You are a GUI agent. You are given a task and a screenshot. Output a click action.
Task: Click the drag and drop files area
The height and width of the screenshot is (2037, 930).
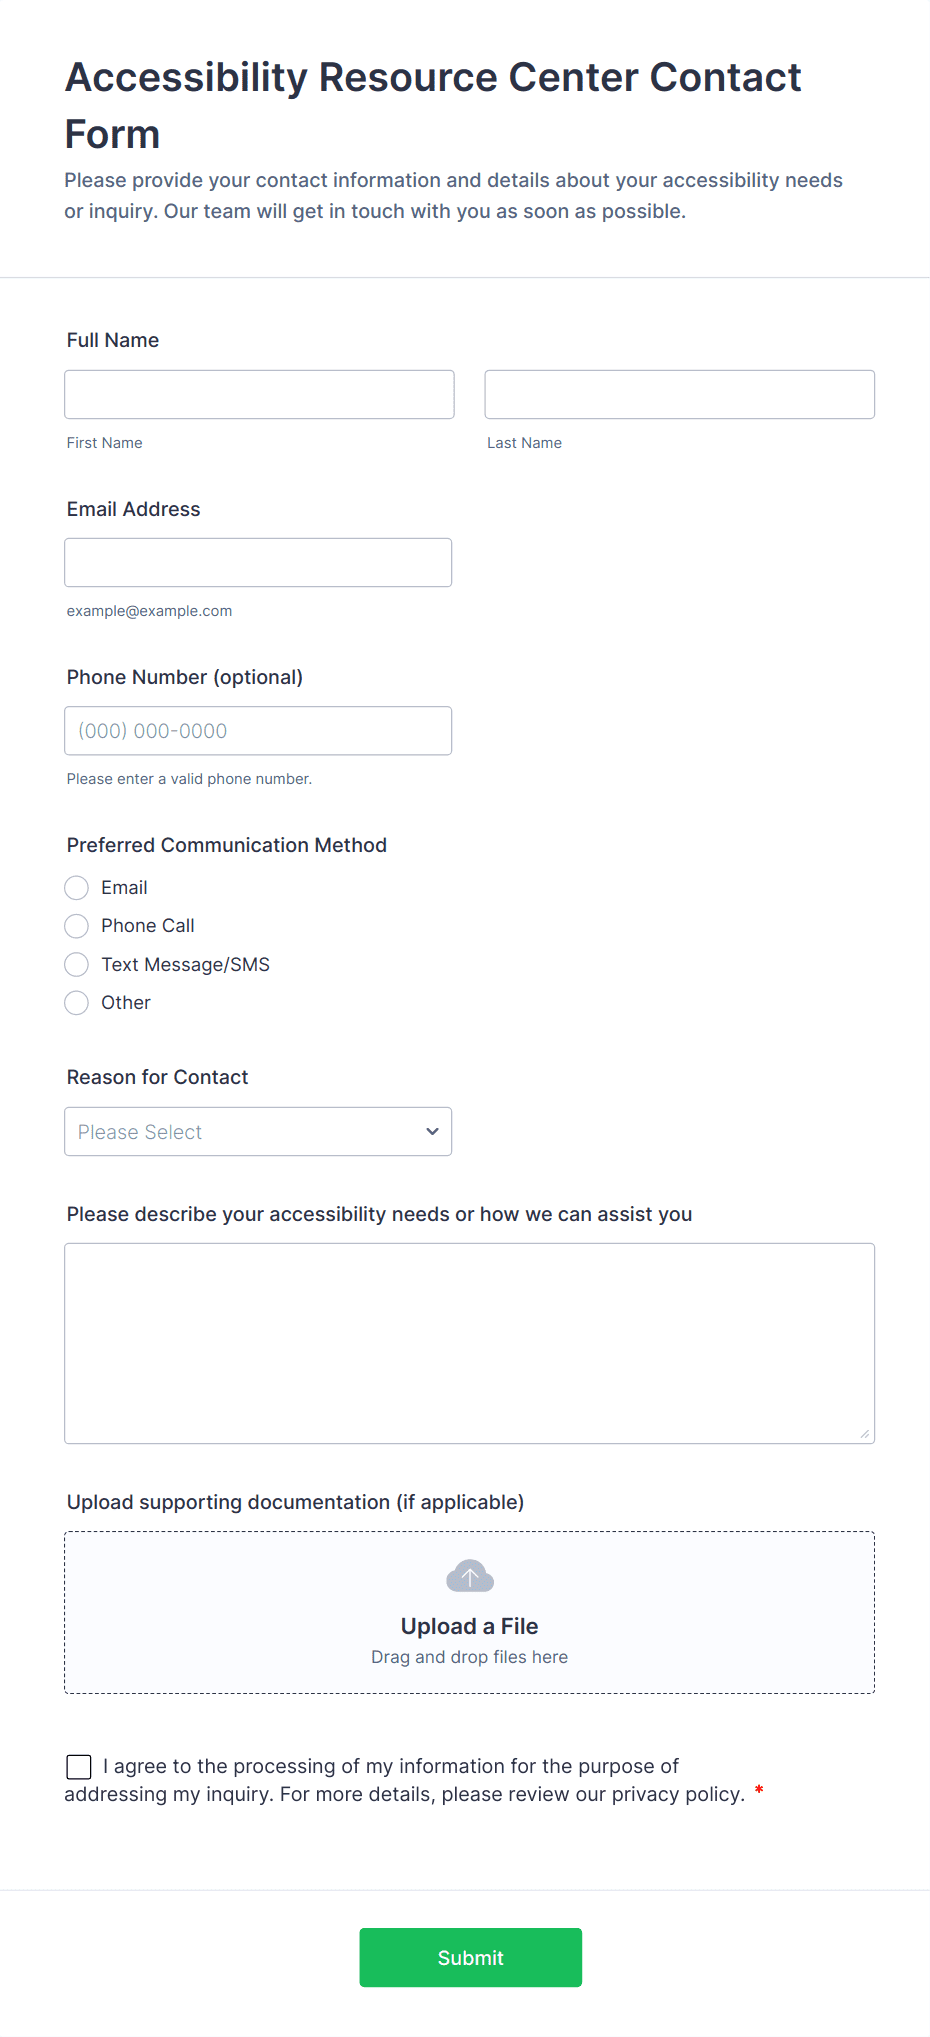[x=469, y=1657]
